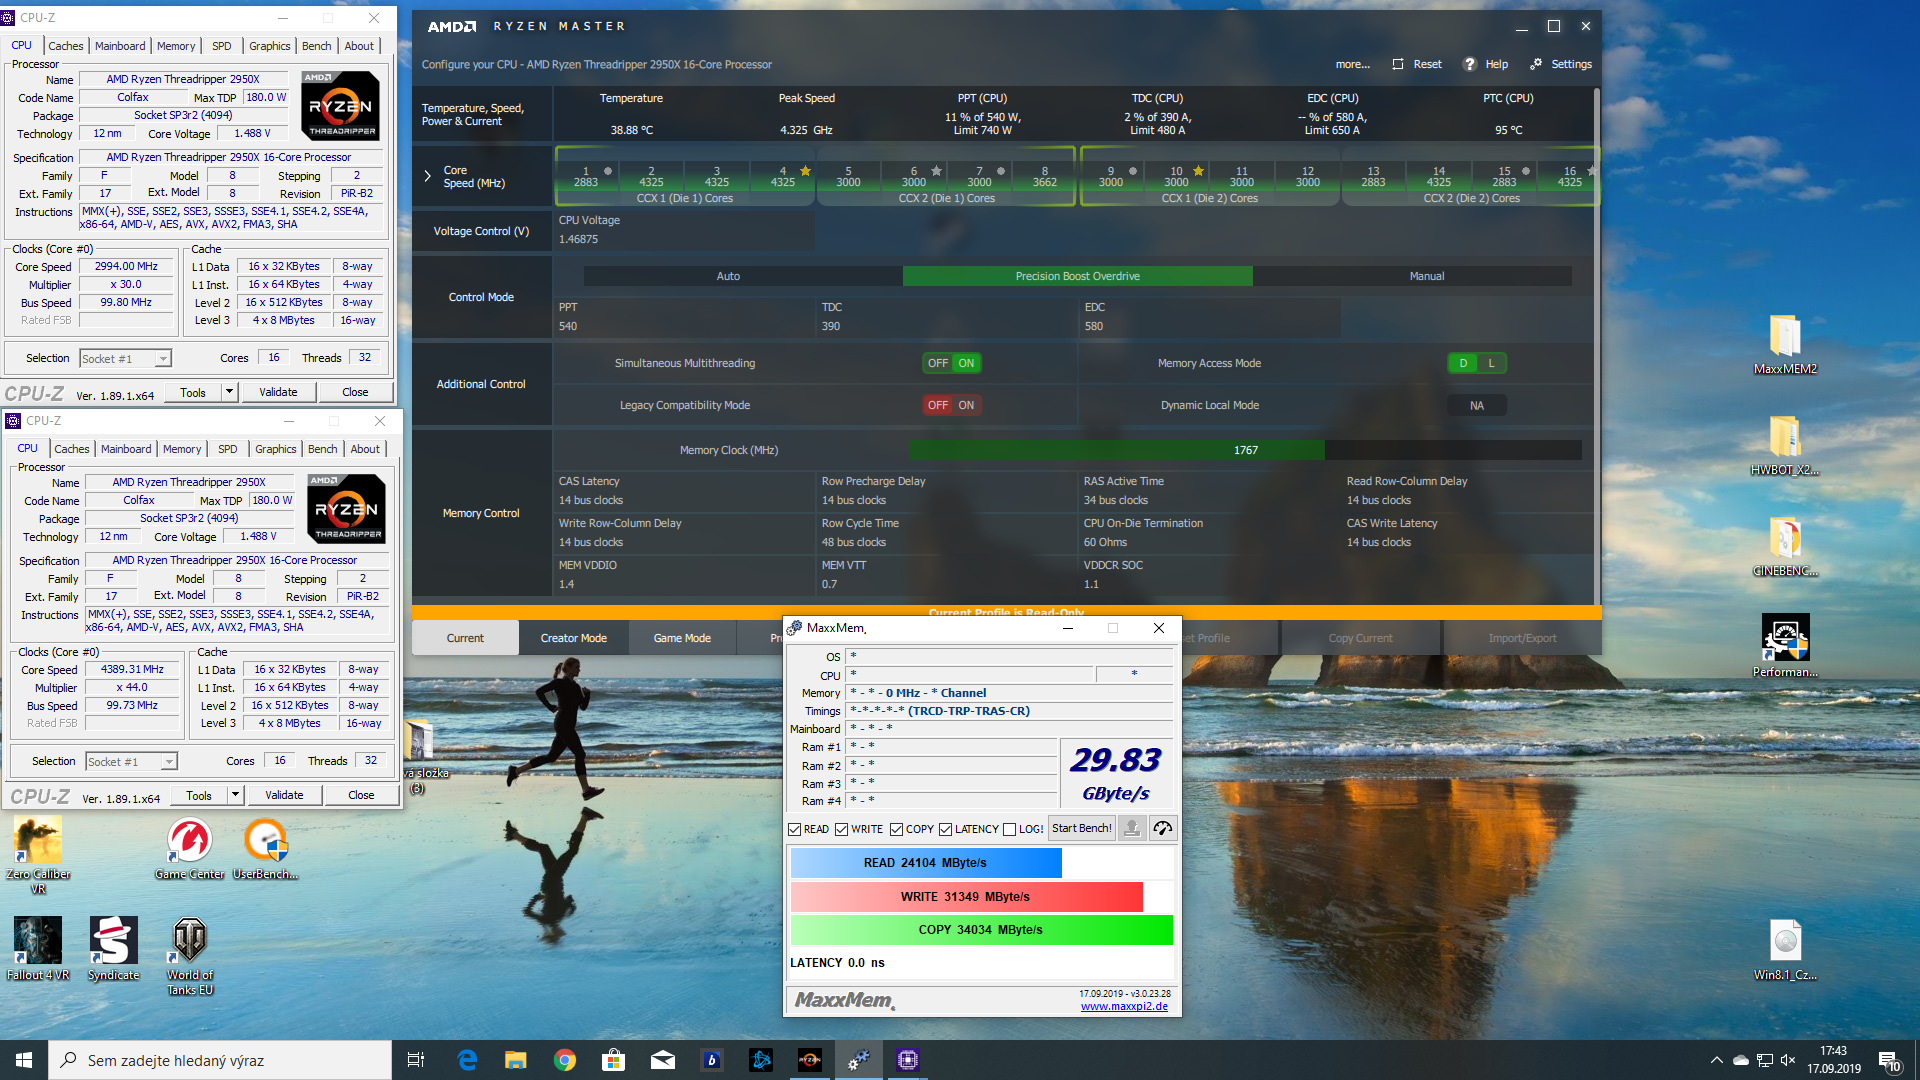Select the Creator Mode profile tab

573,638
